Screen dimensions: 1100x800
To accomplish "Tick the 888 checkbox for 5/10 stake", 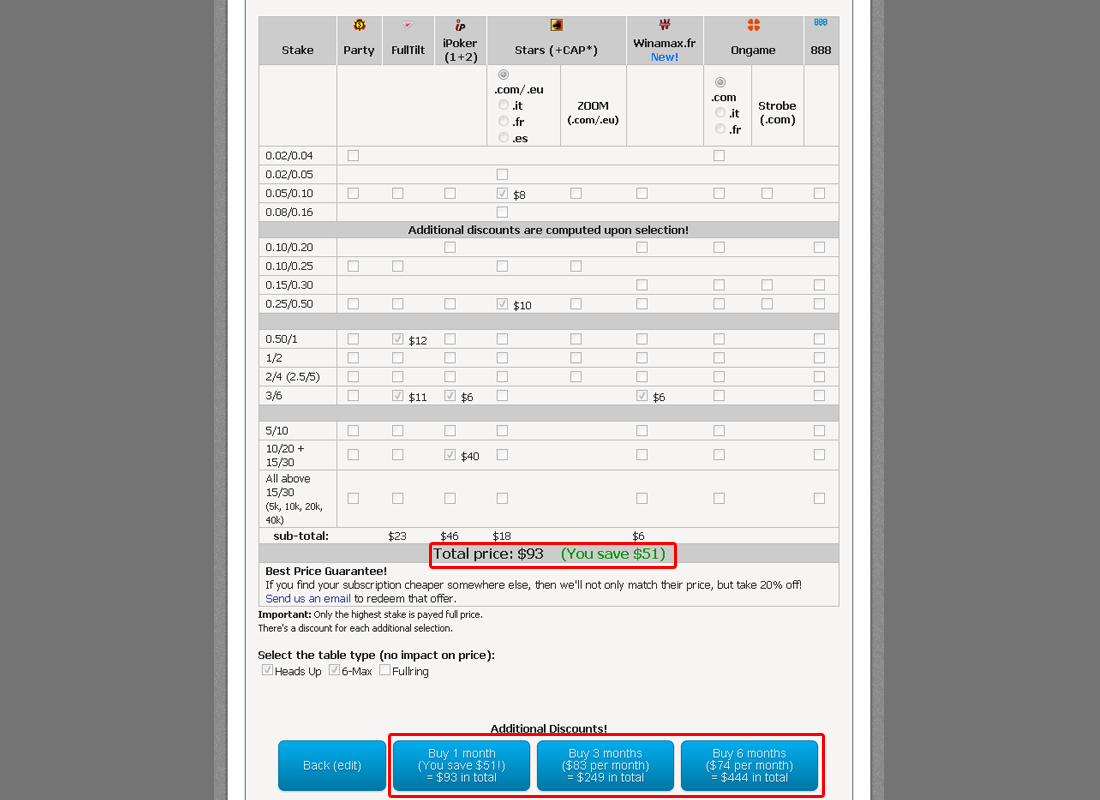I will (x=819, y=431).
